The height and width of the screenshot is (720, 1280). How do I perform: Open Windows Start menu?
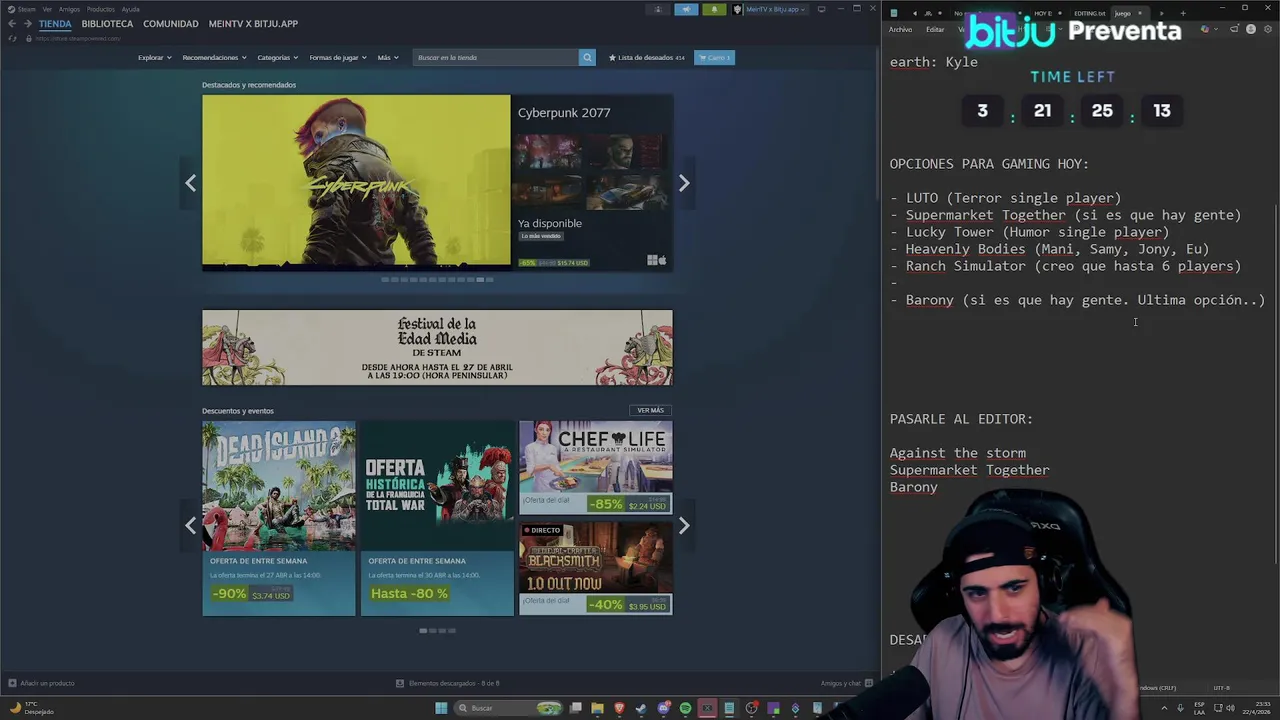coord(441,708)
